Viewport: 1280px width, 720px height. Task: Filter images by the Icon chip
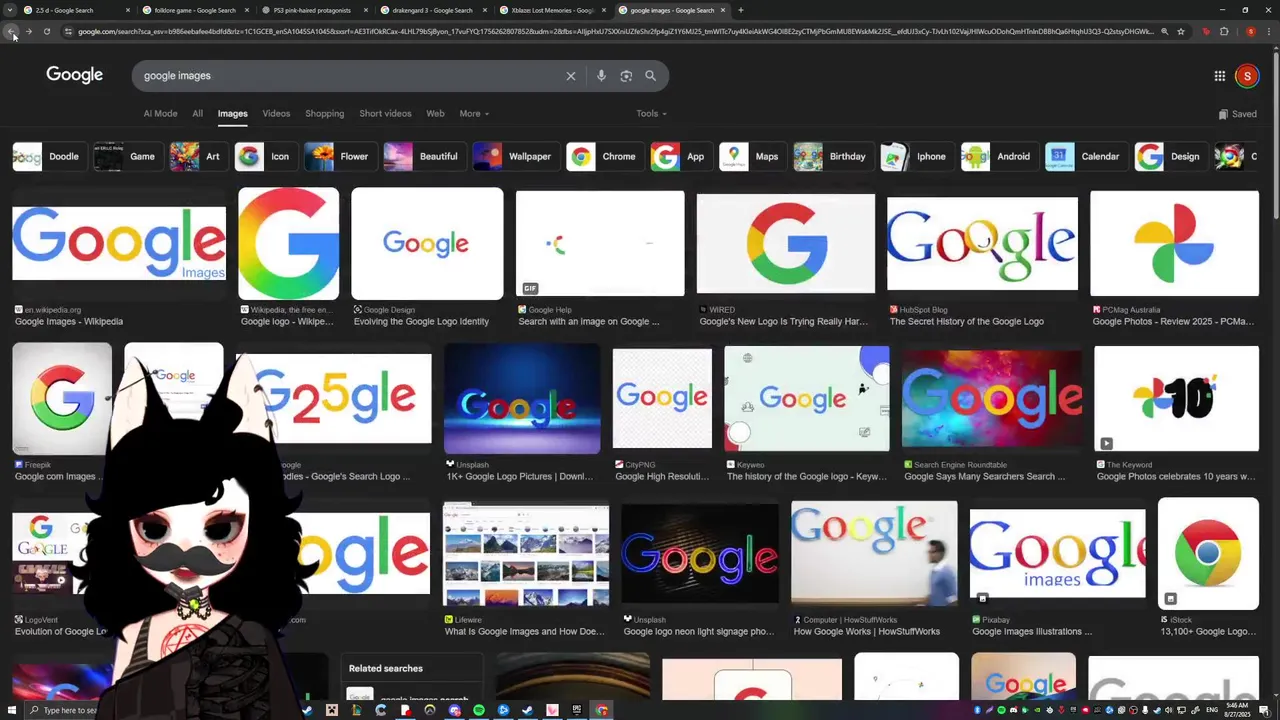[x=264, y=156]
